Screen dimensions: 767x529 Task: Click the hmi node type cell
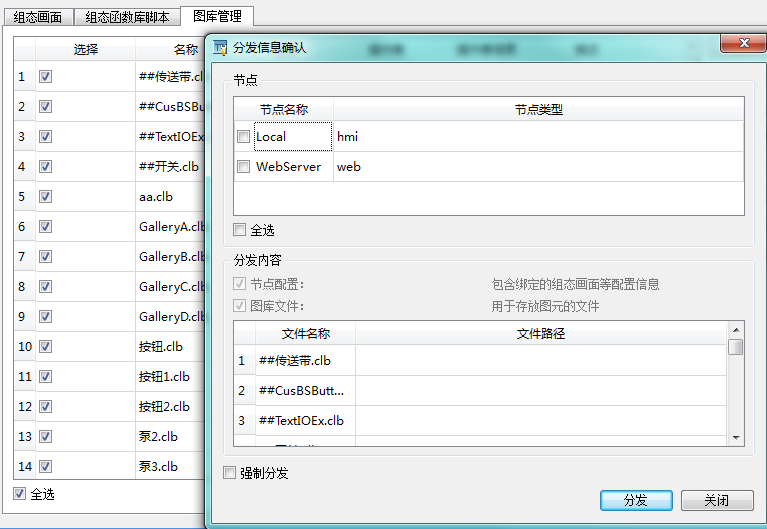coord(539,137)
